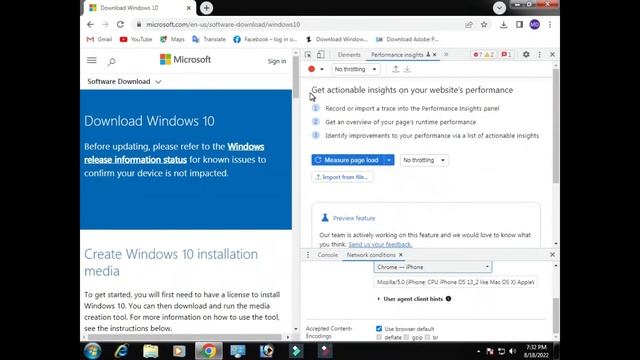This screenshot has width=640, height=360.
Task: Click the volume icon in system tray
Action: coord(513,351)
